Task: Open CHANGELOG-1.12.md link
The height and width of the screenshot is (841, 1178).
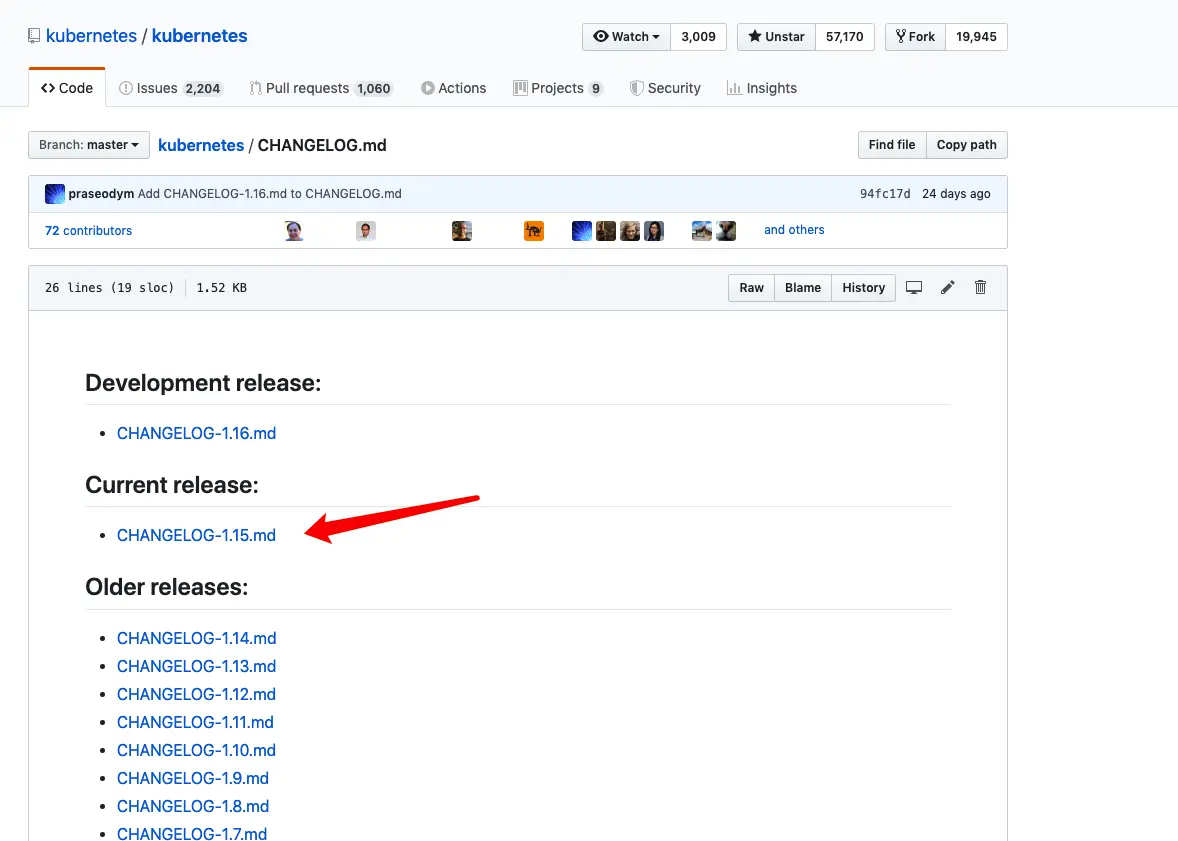Action: click(x=196, y=694)
